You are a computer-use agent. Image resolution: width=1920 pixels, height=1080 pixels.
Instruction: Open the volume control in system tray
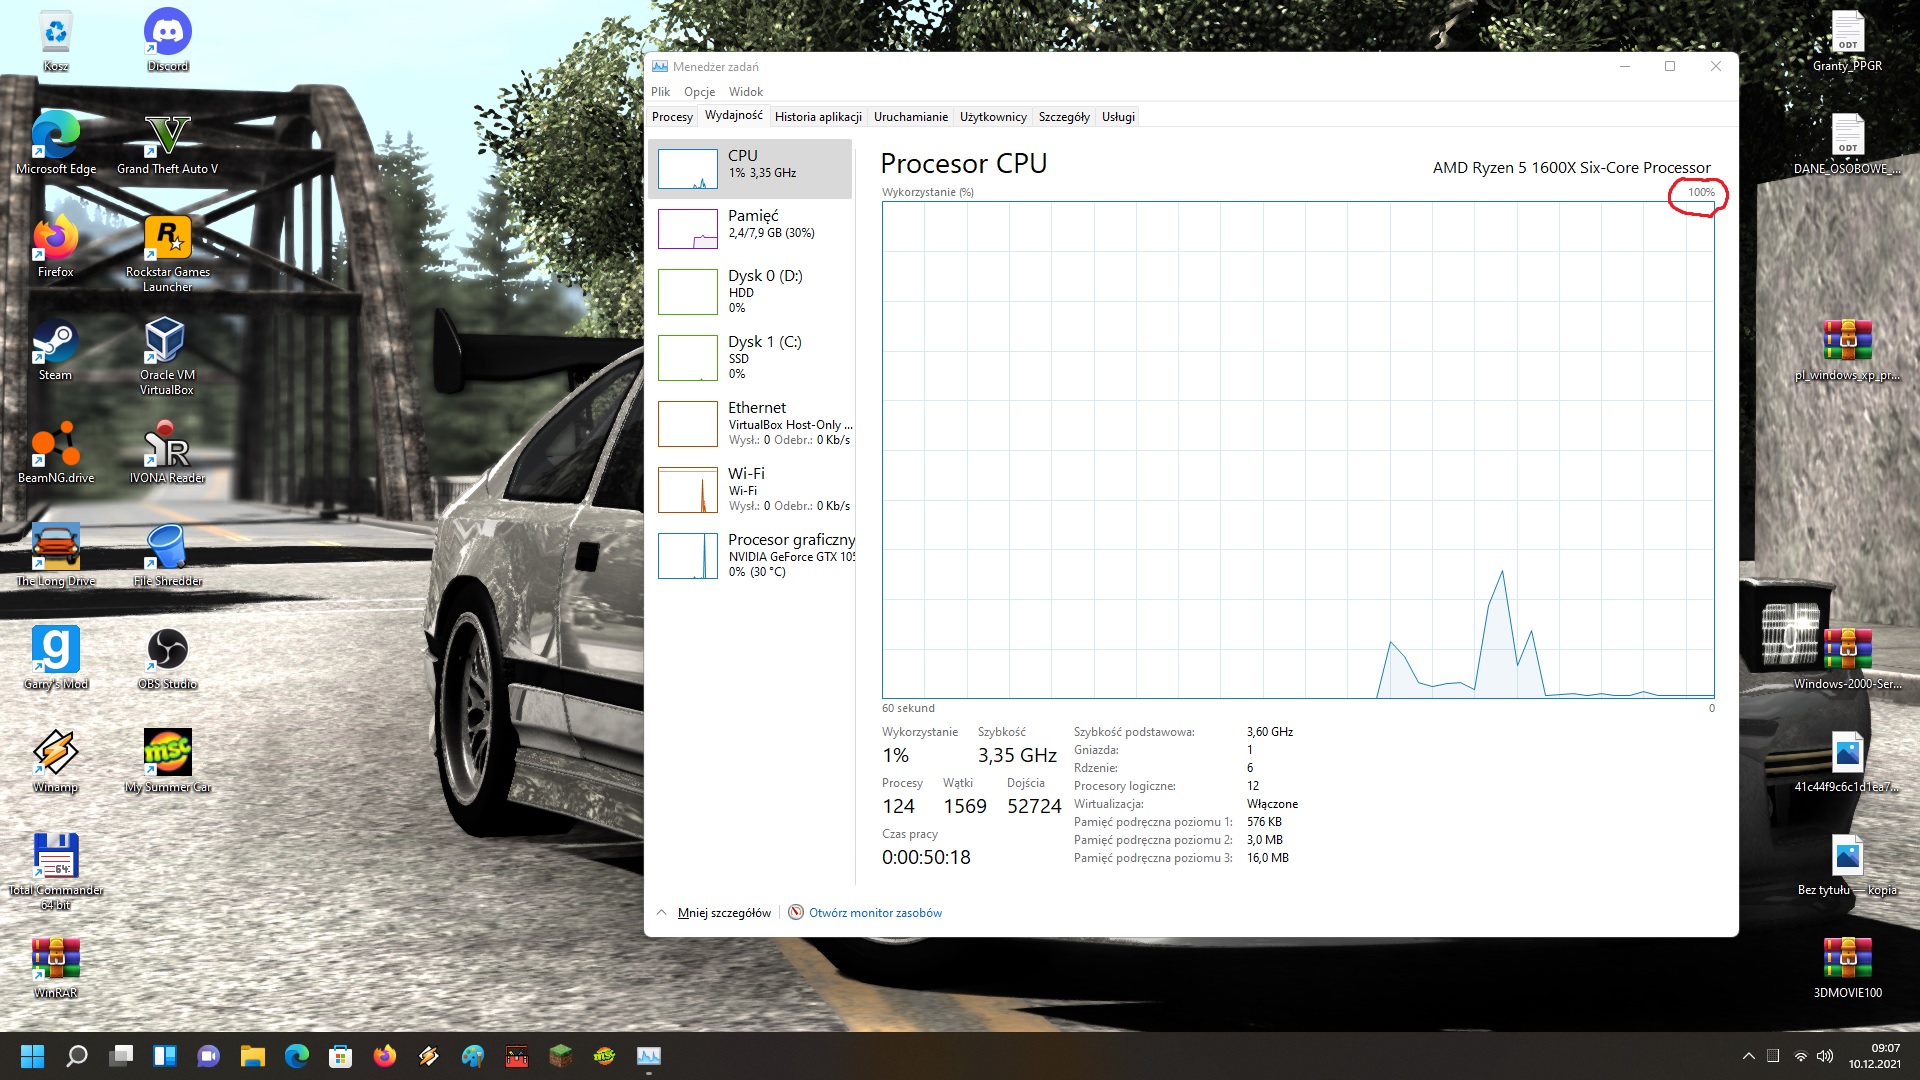pyautogui.click(x=1825, y=1056)
